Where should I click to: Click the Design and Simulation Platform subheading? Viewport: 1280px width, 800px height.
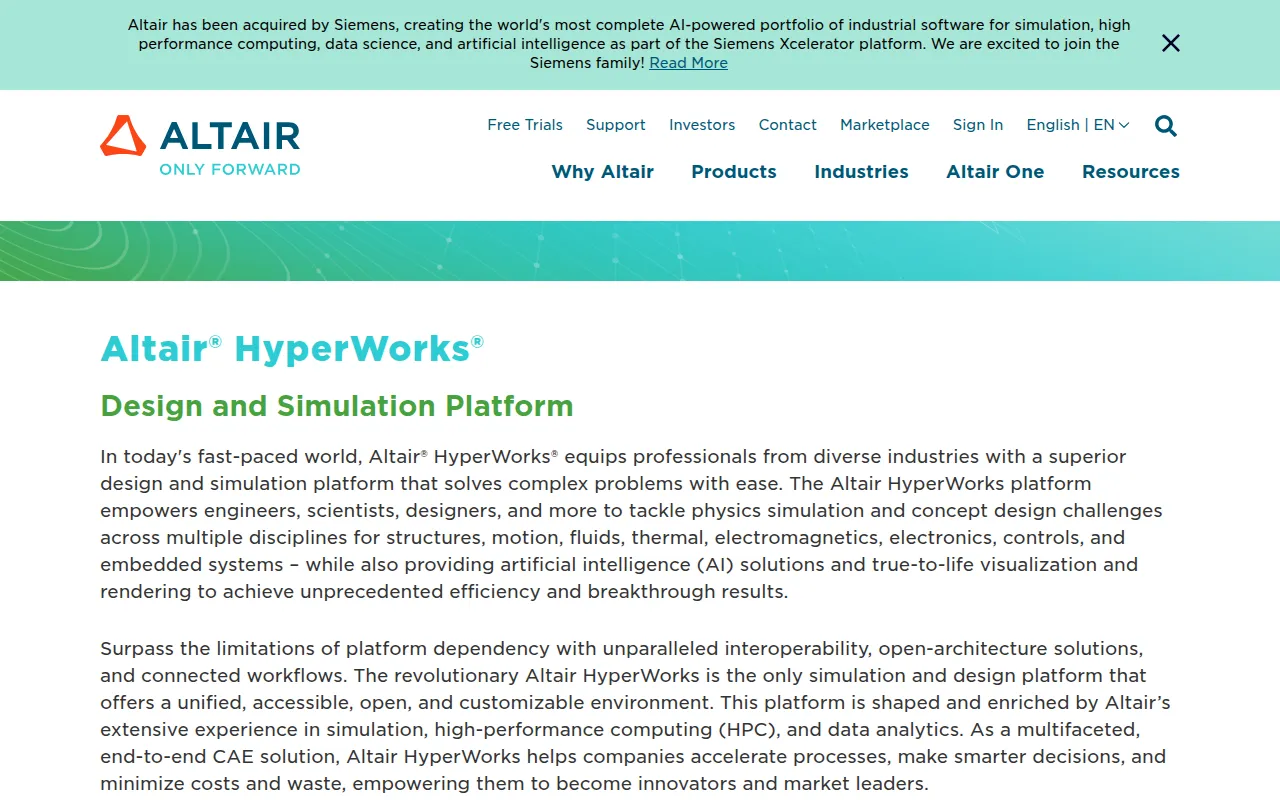click(337, 406)
